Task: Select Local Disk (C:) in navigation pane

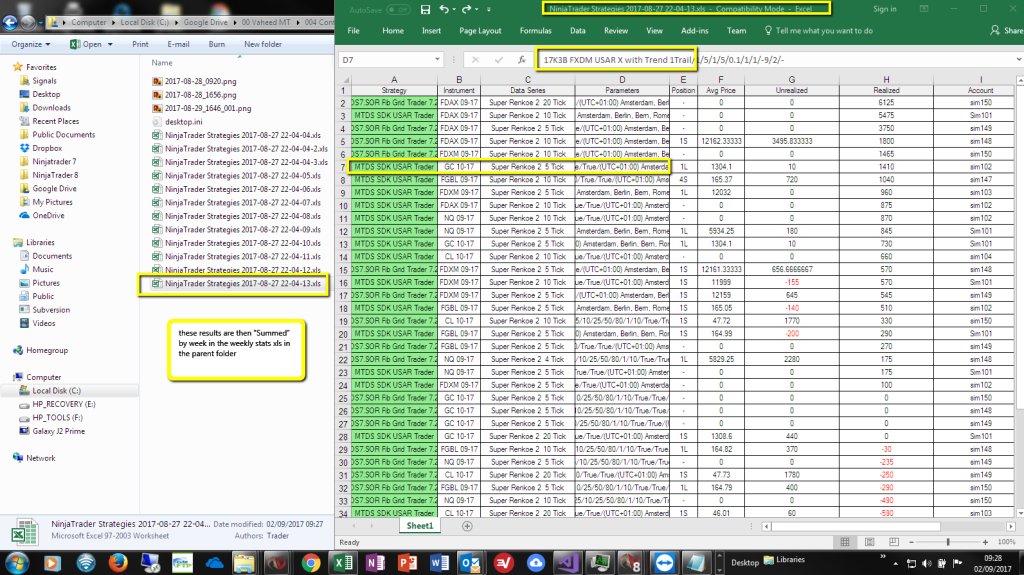Action: pyautogui.click(x=56, y=391)
